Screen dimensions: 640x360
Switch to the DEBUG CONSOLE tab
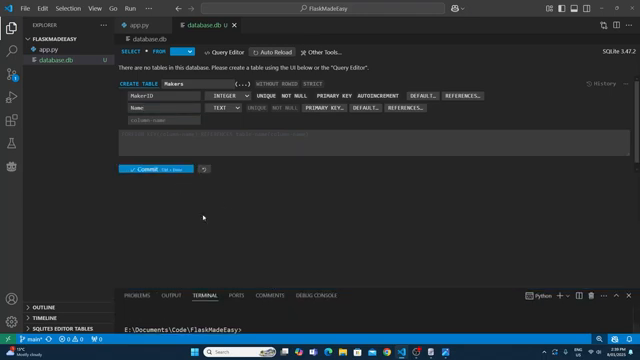pos(316,296)
